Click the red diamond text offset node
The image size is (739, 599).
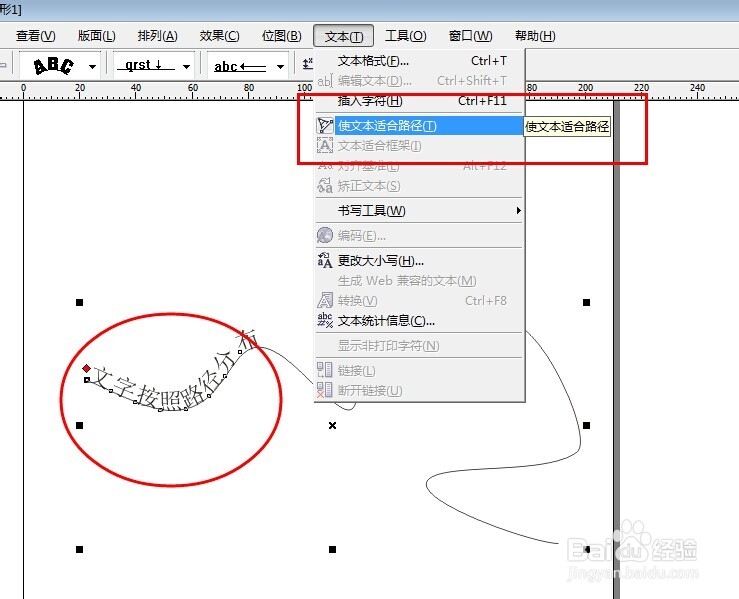tap(86, 368)
